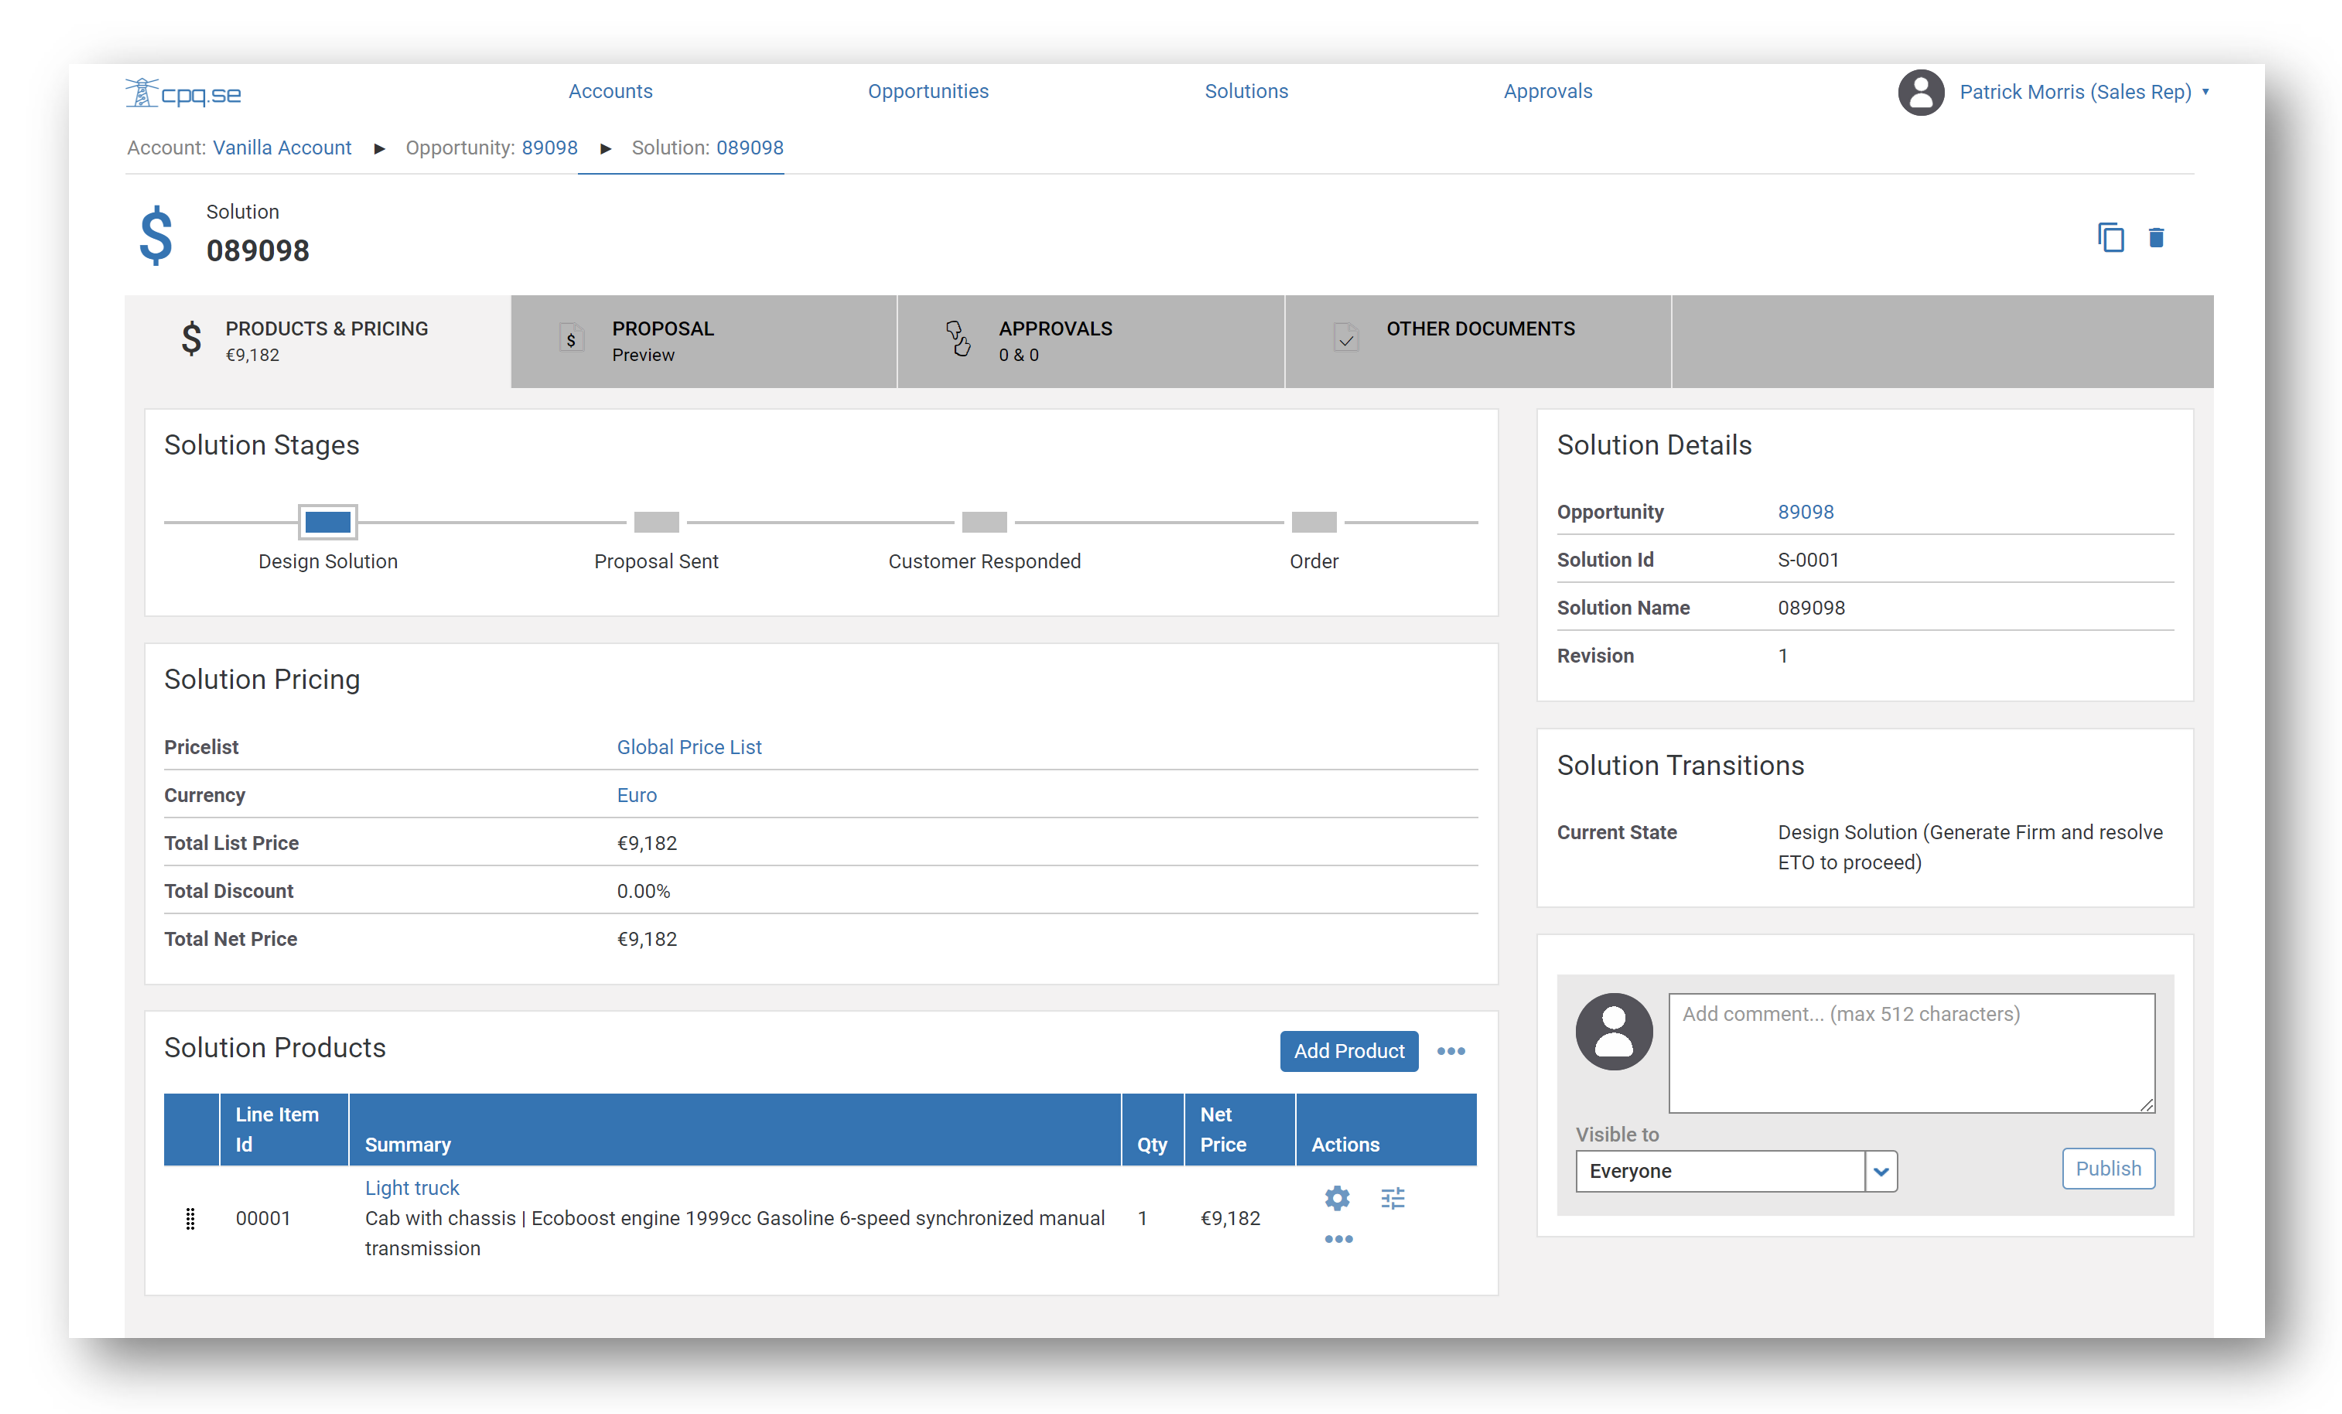
Task: Click the Other Documents checkmark icon
Action: pyautogui.click(x=1345, y=339)
